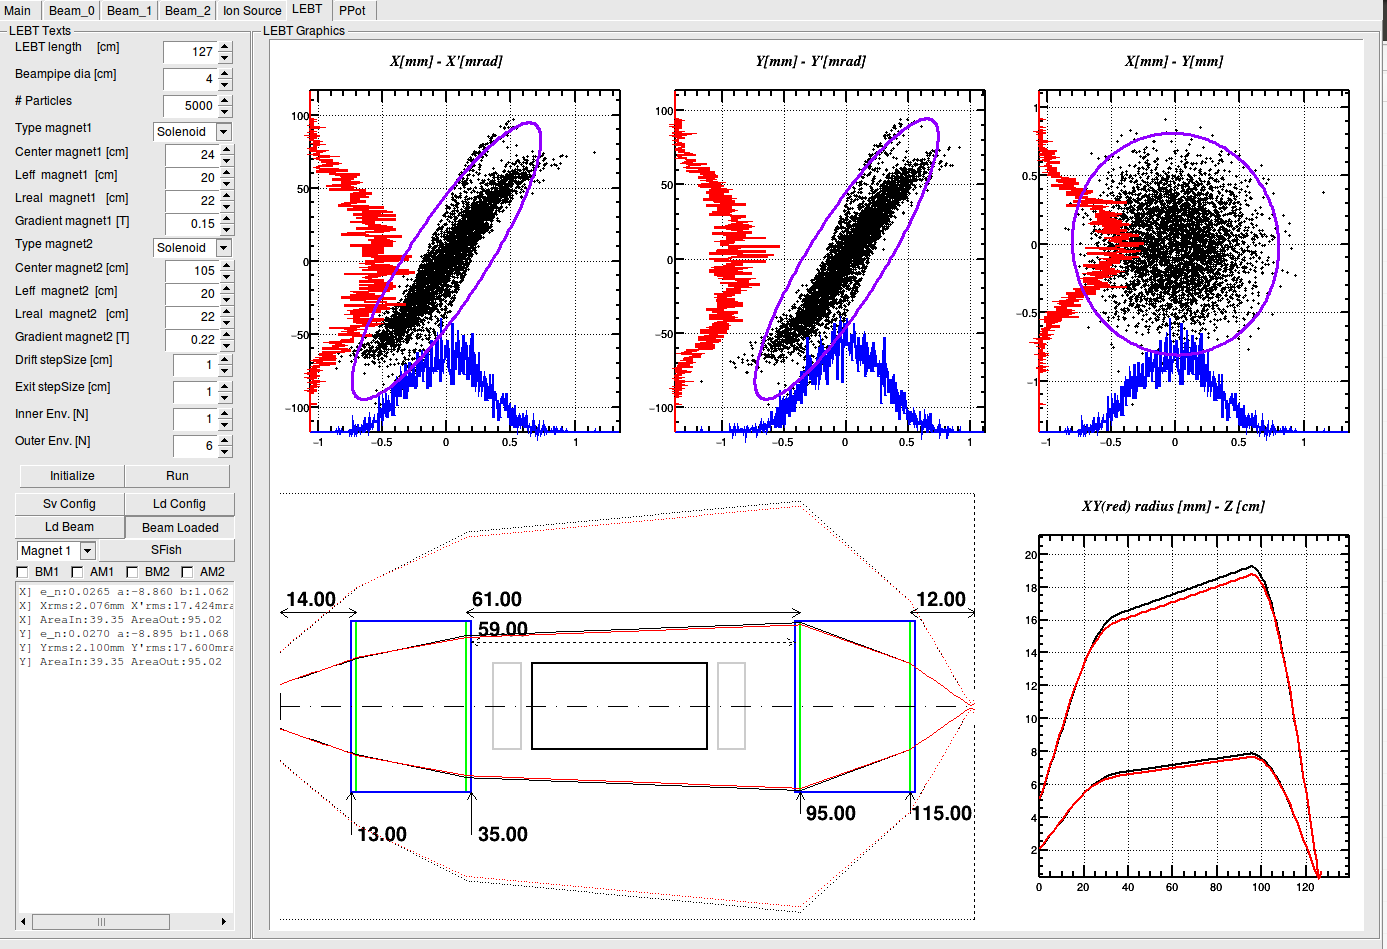
Task: Decrease LEBT length with its down arrow
Action: click(225, 57)
